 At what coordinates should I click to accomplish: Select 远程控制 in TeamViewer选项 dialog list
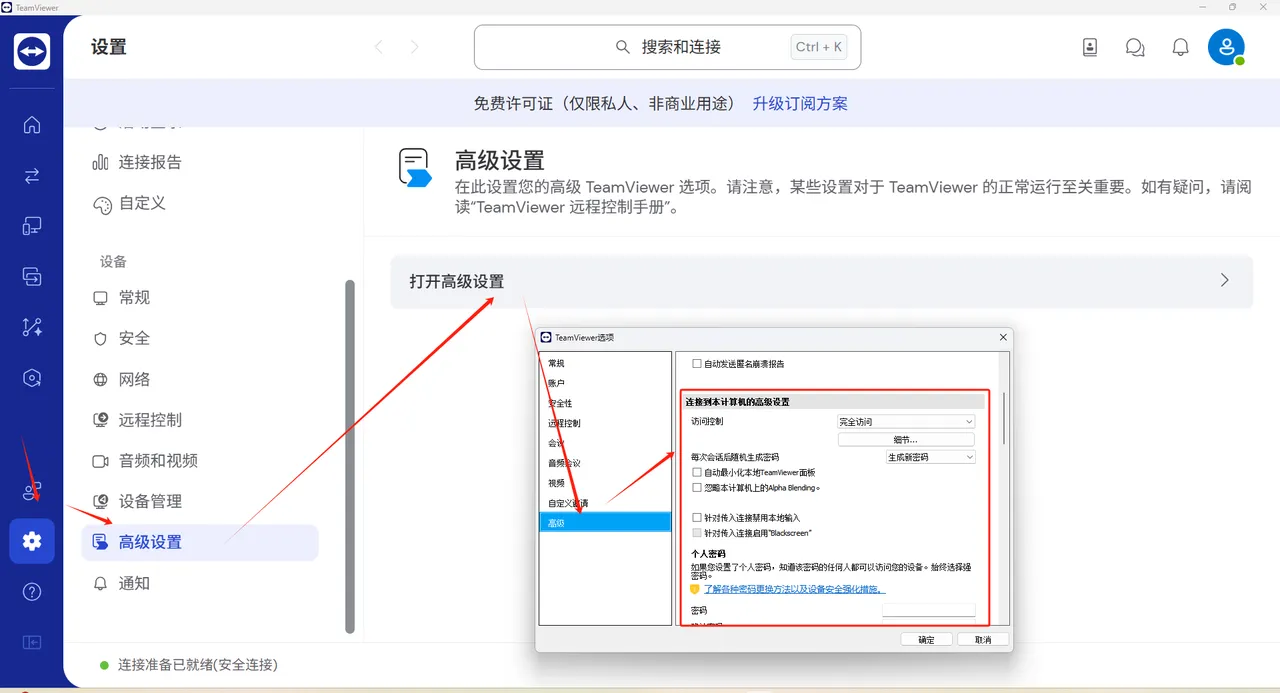point(604,423)
